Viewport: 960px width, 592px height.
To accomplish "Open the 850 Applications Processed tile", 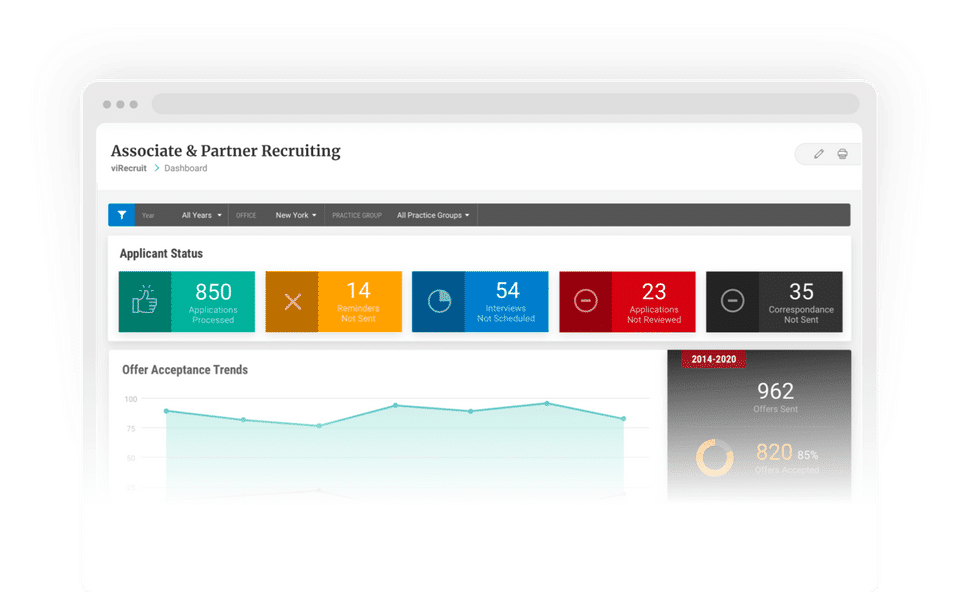I will (x=187, y=302).
